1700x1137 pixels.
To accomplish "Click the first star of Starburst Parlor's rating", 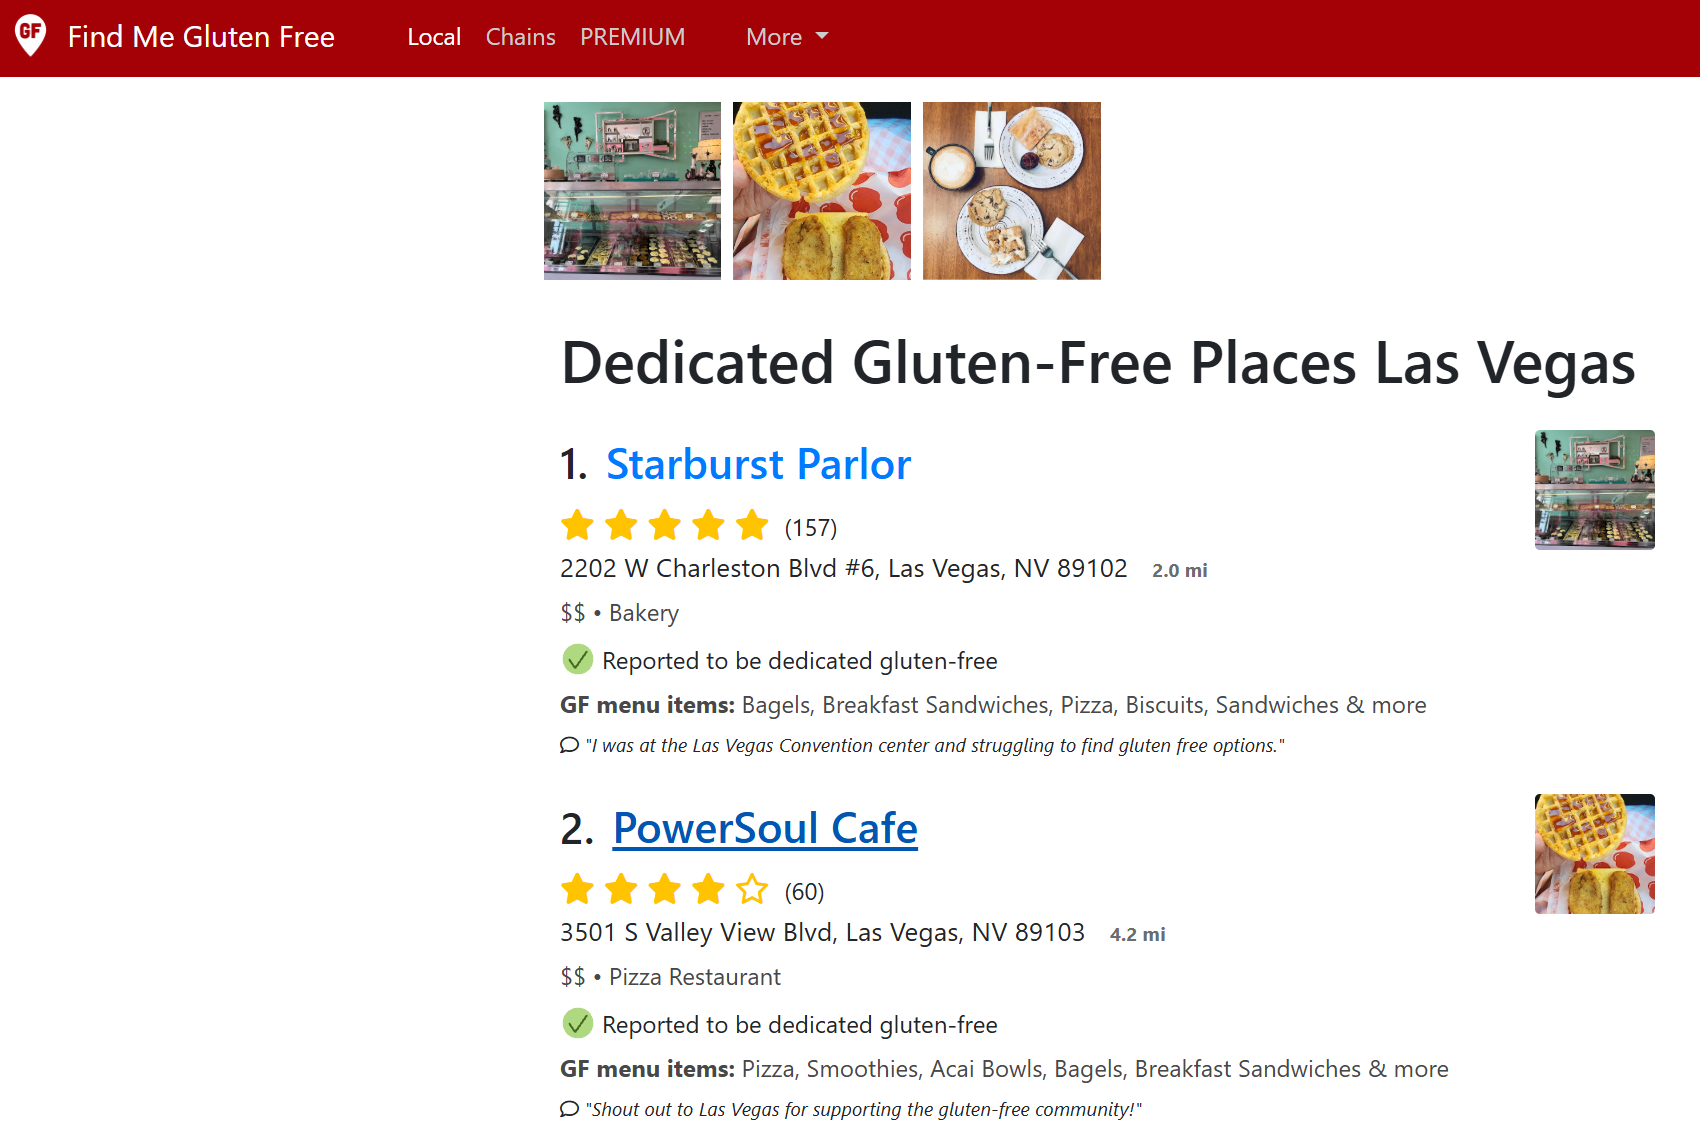I will click(x=577, y=525).
